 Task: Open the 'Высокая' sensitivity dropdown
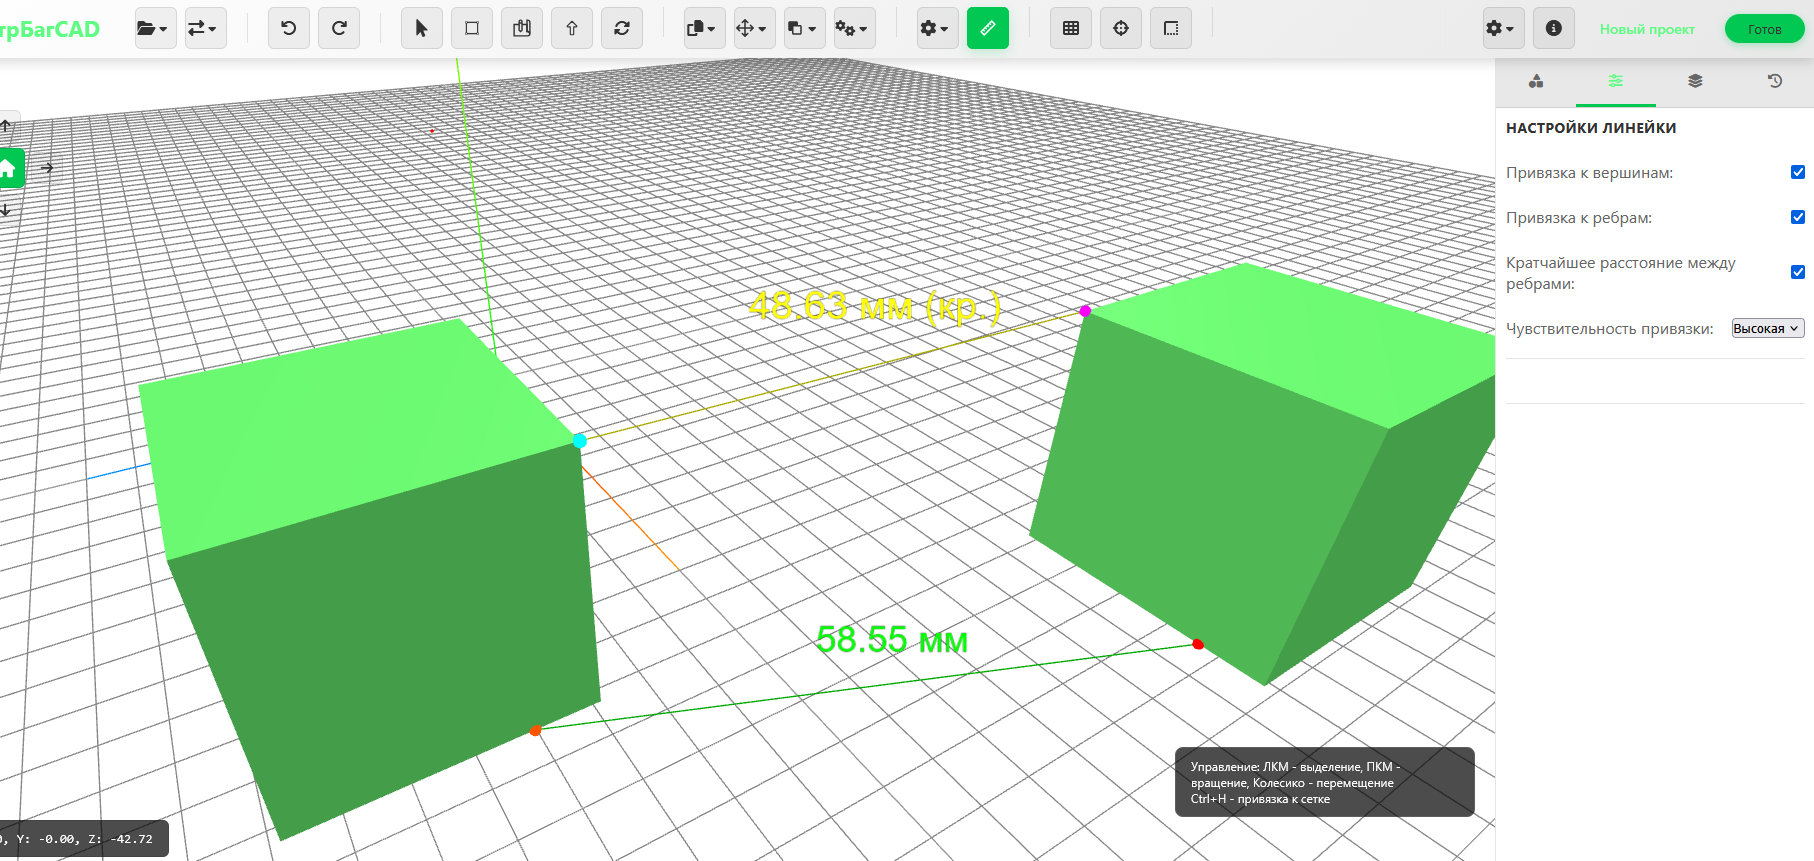click(1767, 328)
